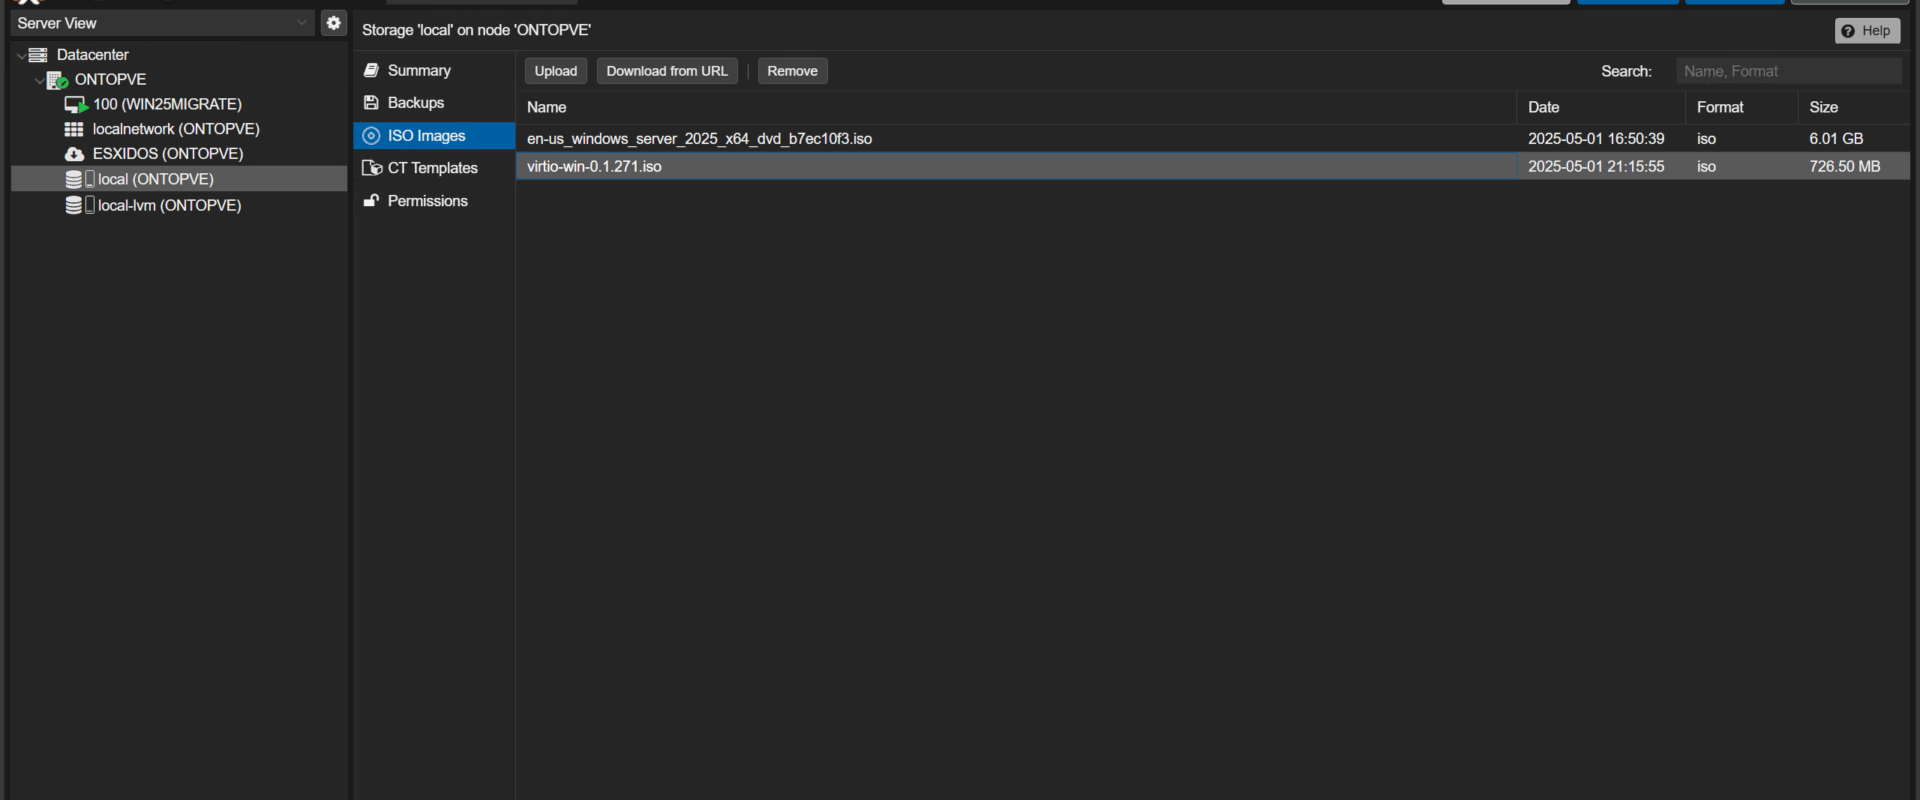Select localnetwork (ONTOPVE) in tree
The image size is (1920, 800).
(176, 129)
